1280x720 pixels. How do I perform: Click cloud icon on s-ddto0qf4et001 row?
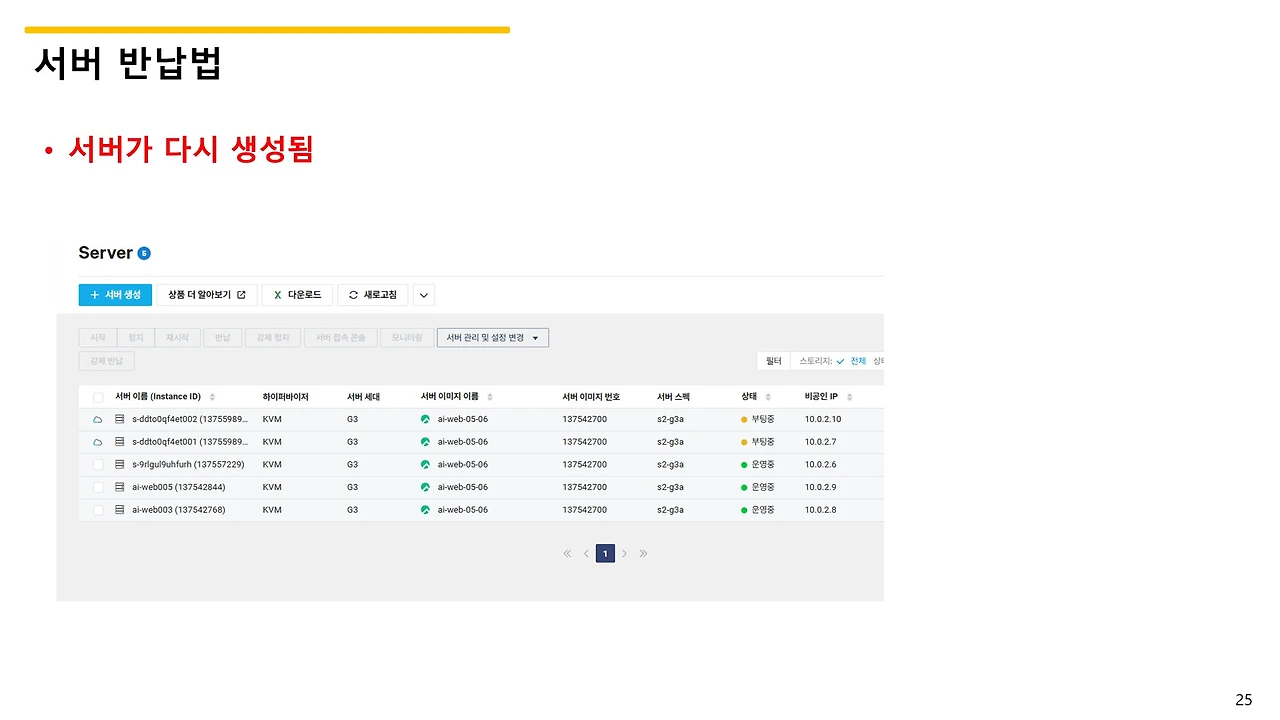click(x=98, y=442)
